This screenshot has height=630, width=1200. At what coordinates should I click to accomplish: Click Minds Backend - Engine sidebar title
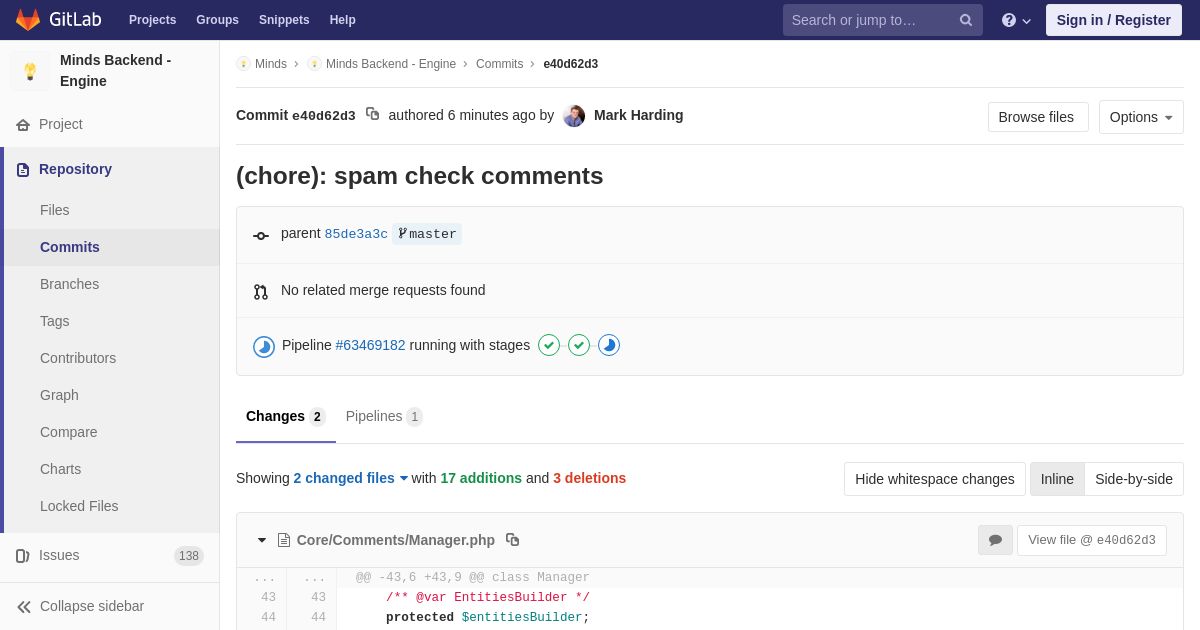pos(116,71)
